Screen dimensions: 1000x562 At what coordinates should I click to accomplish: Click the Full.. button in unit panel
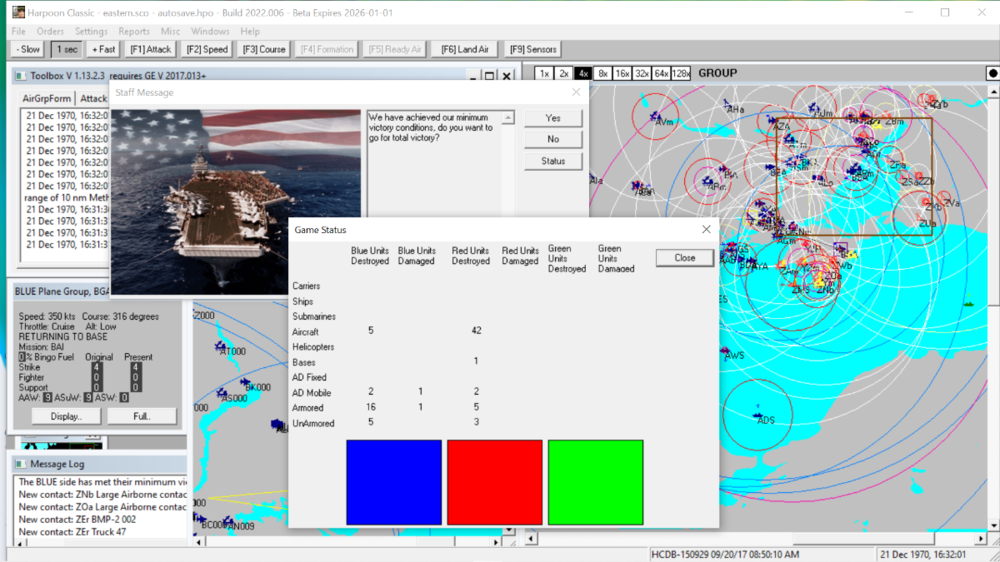142,416
